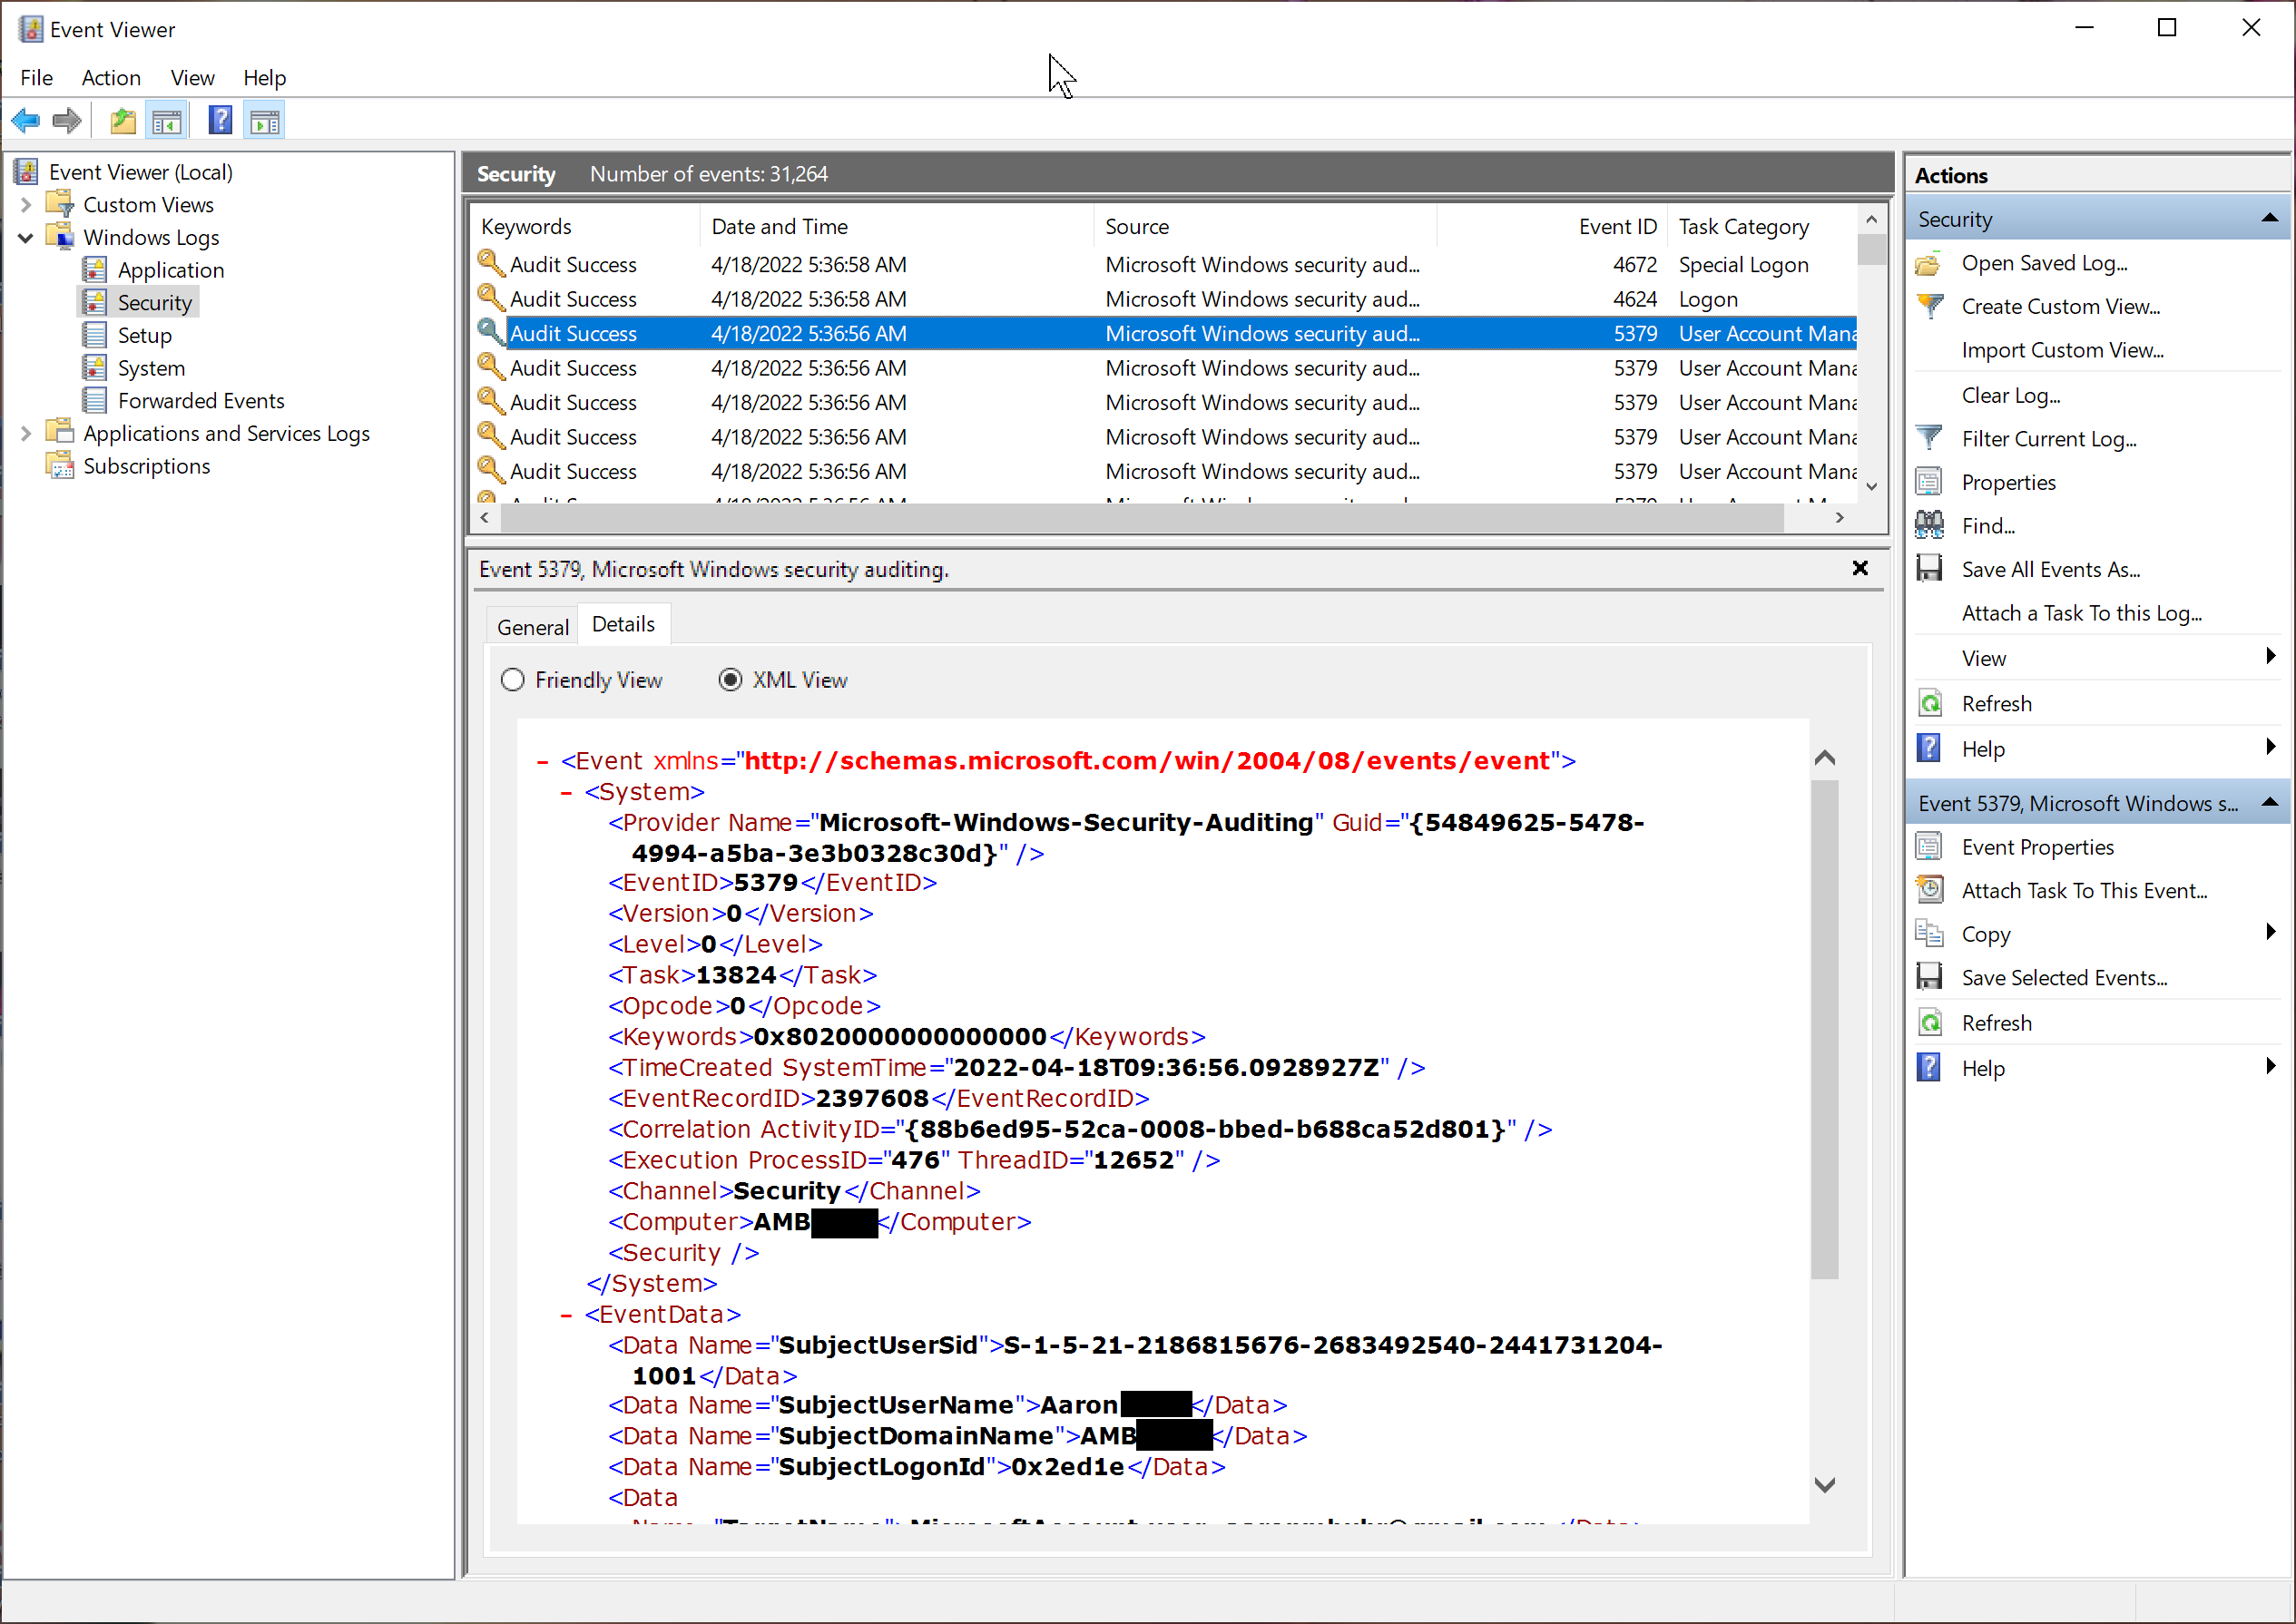
Task: Select the Friendly View radio button
Action: [513, 679]
